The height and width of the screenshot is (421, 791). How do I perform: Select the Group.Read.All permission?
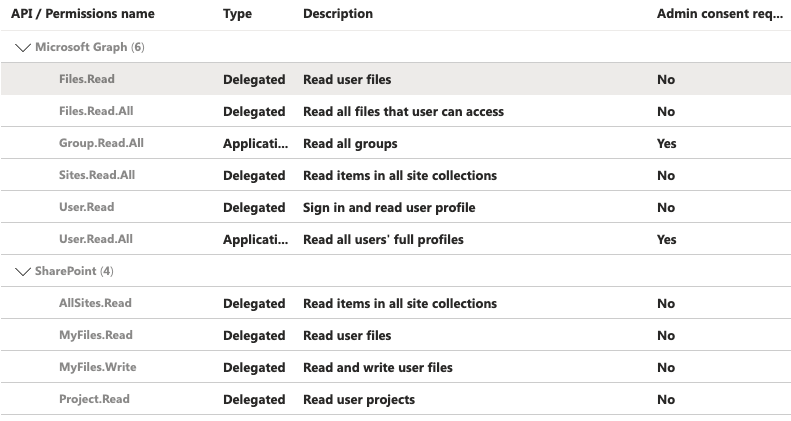point(101,143)
